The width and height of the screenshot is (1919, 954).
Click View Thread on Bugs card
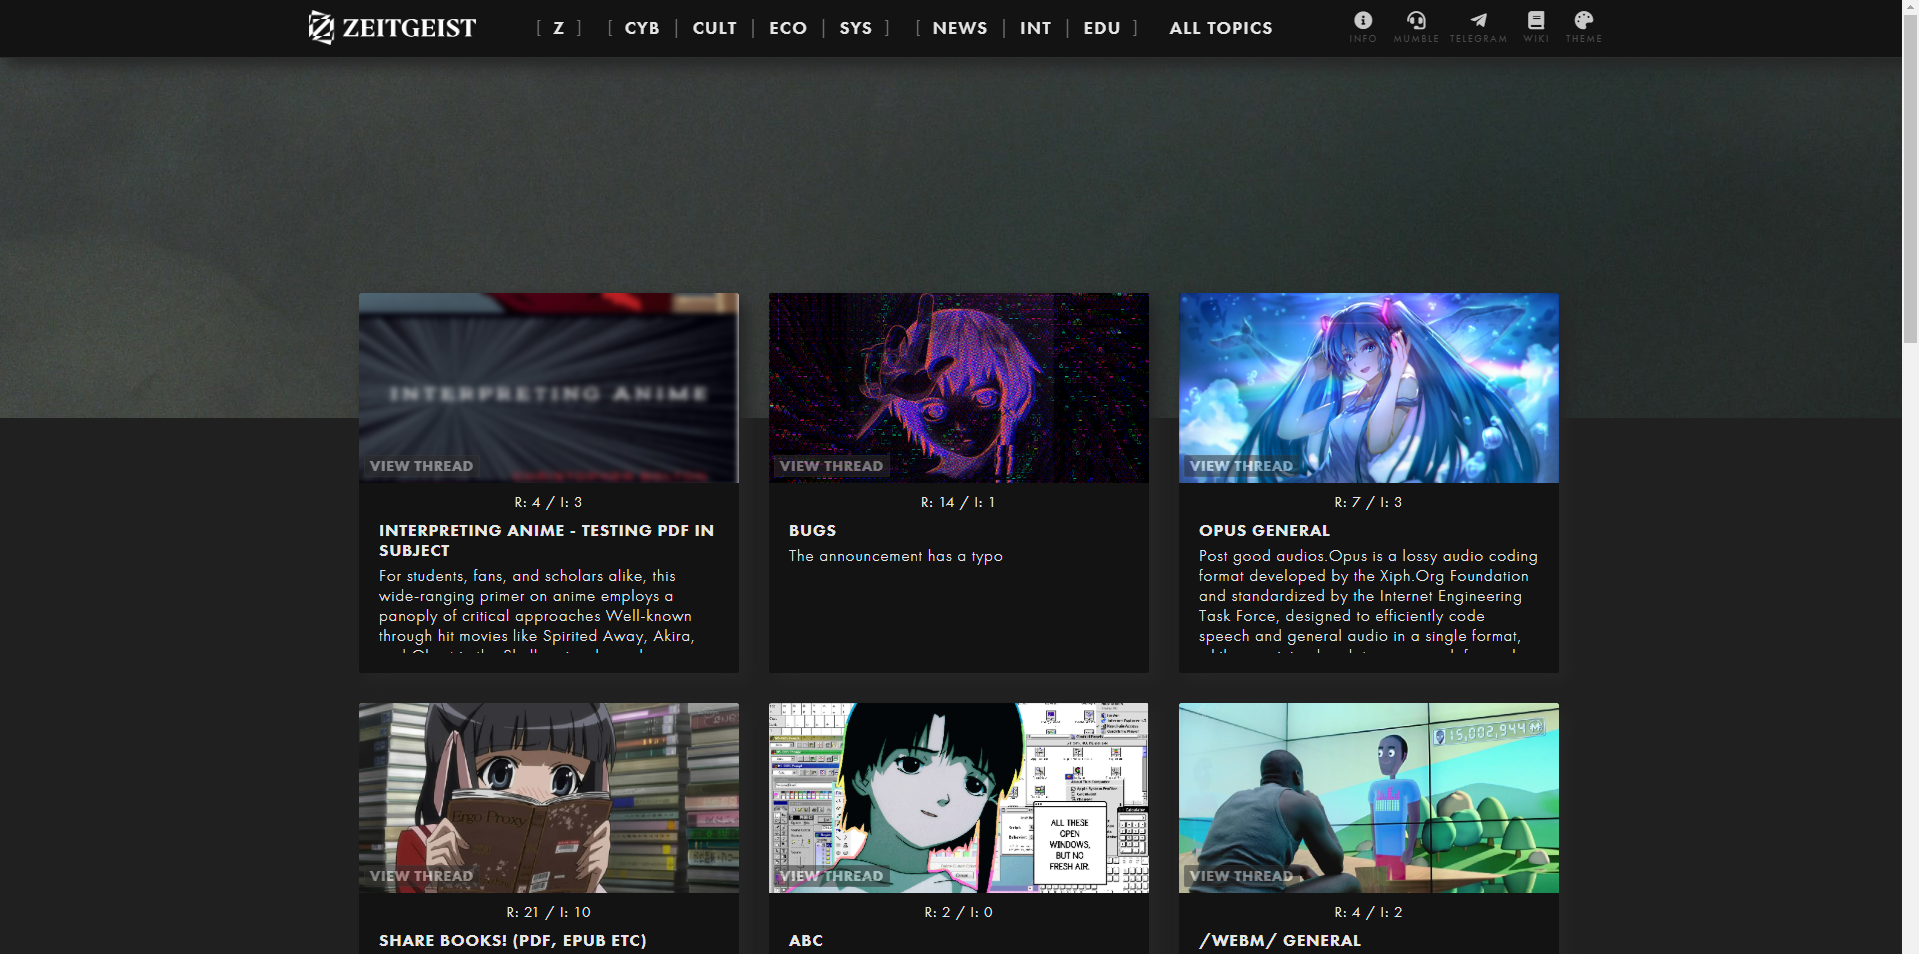(831, 466)
